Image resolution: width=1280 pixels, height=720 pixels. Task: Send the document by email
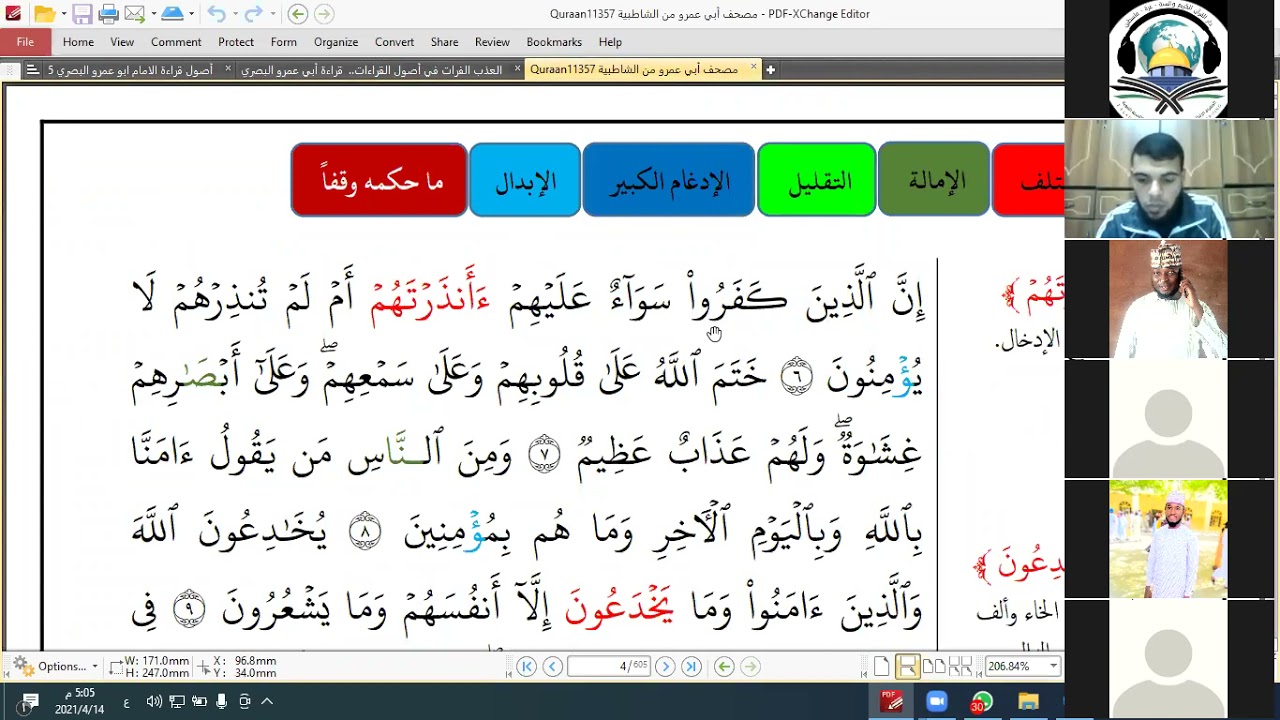pyautogui.click(x=133, y=14)
